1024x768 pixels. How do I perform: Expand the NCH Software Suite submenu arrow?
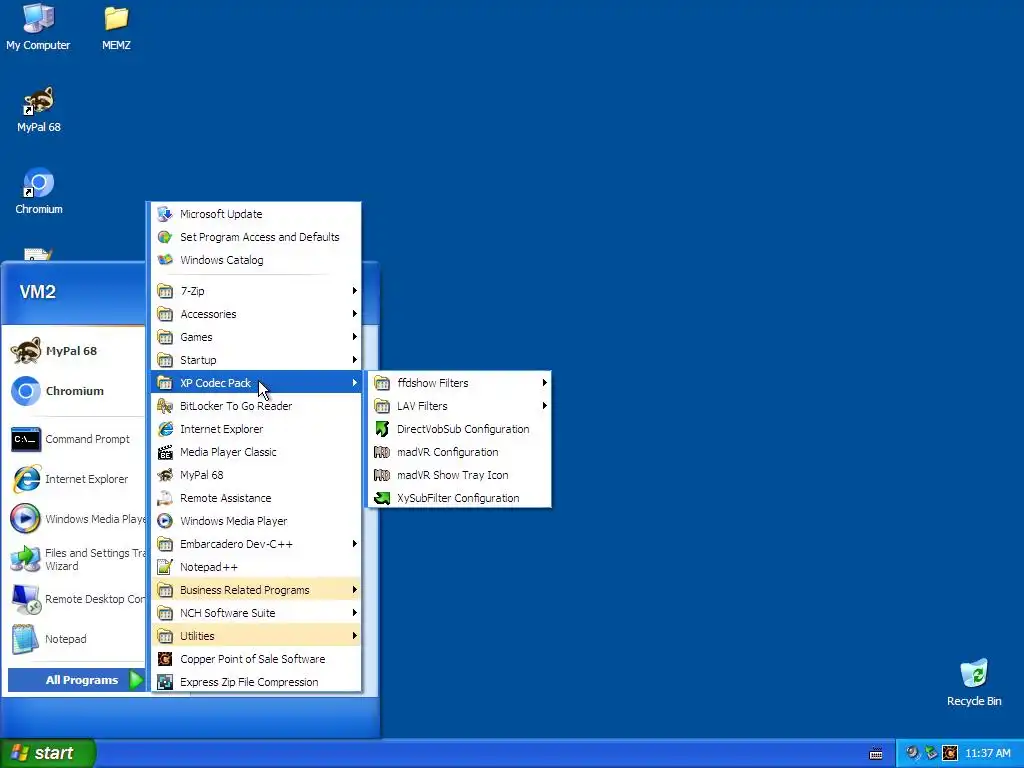coord(355,613)
